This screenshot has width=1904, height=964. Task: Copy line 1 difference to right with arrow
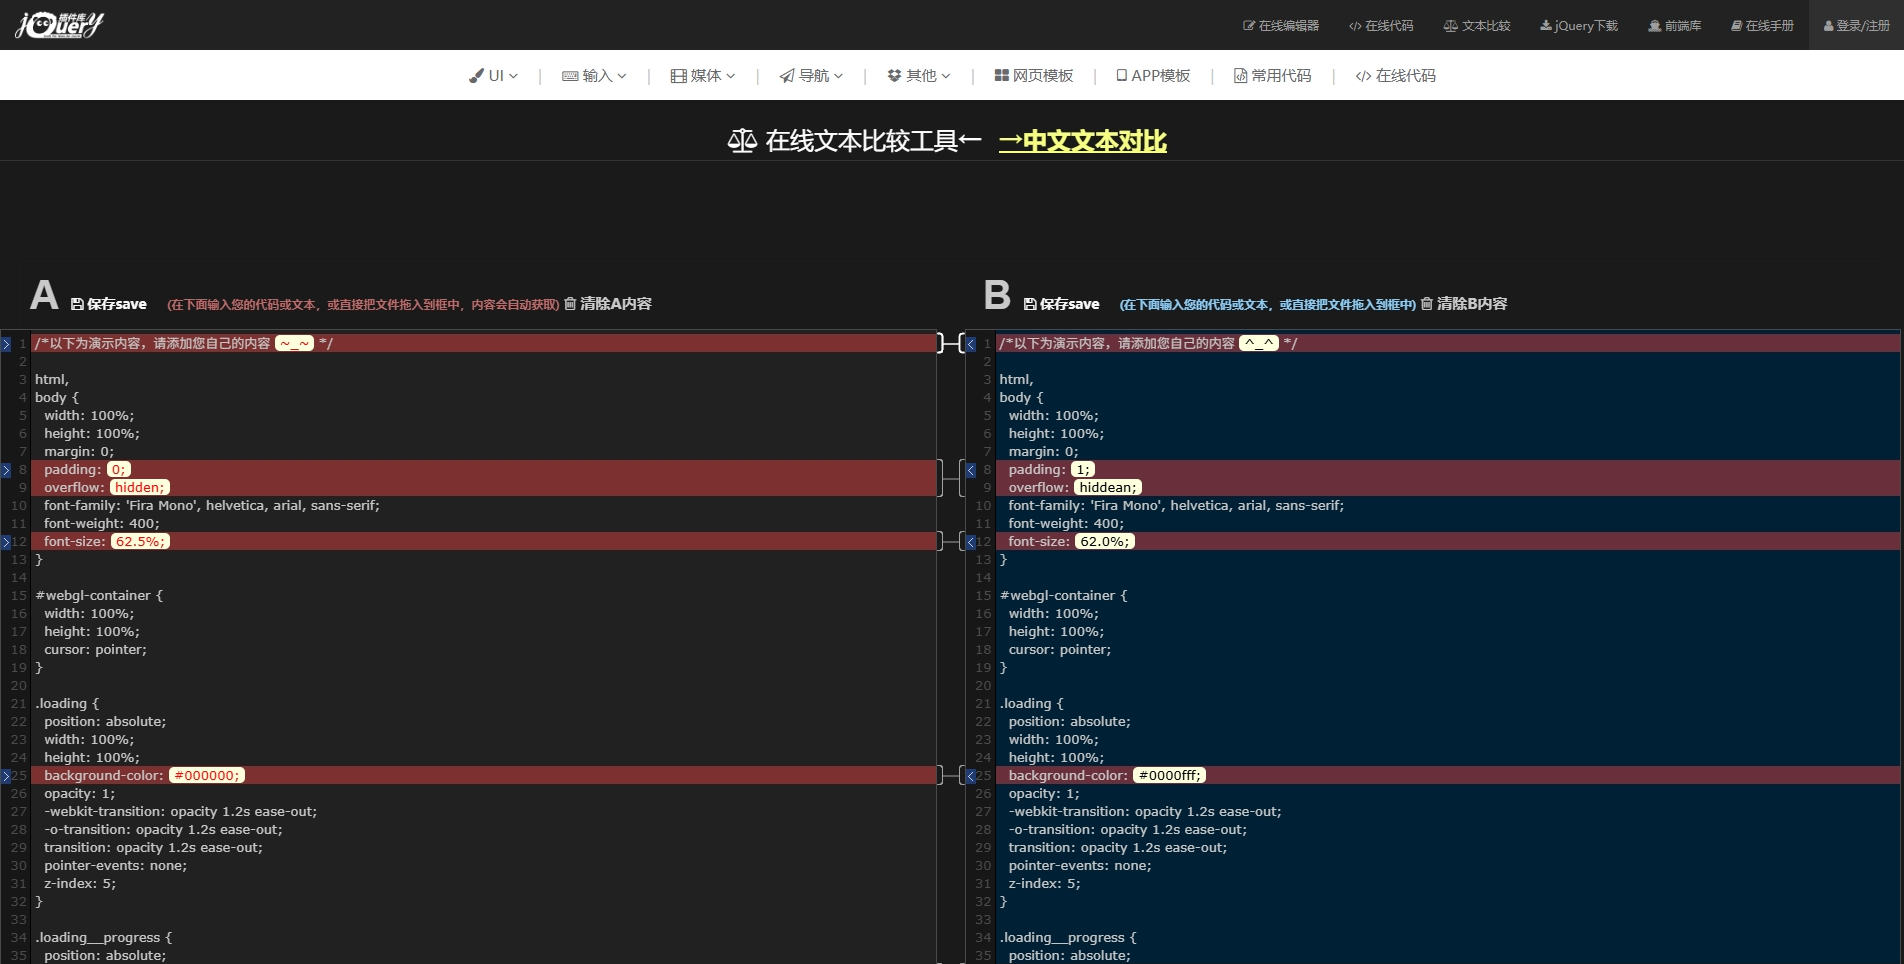[6, 344]
